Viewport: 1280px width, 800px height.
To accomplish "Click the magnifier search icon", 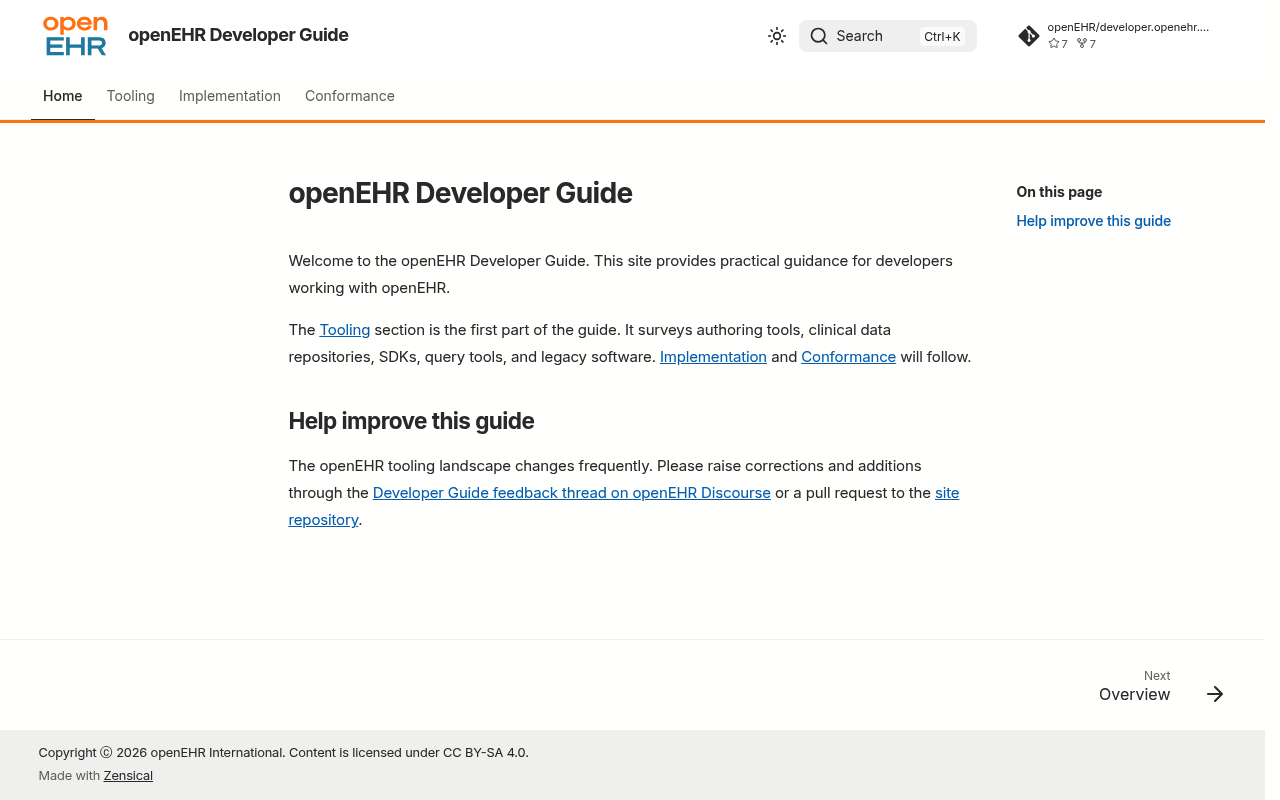I will [x=819, y=36].
